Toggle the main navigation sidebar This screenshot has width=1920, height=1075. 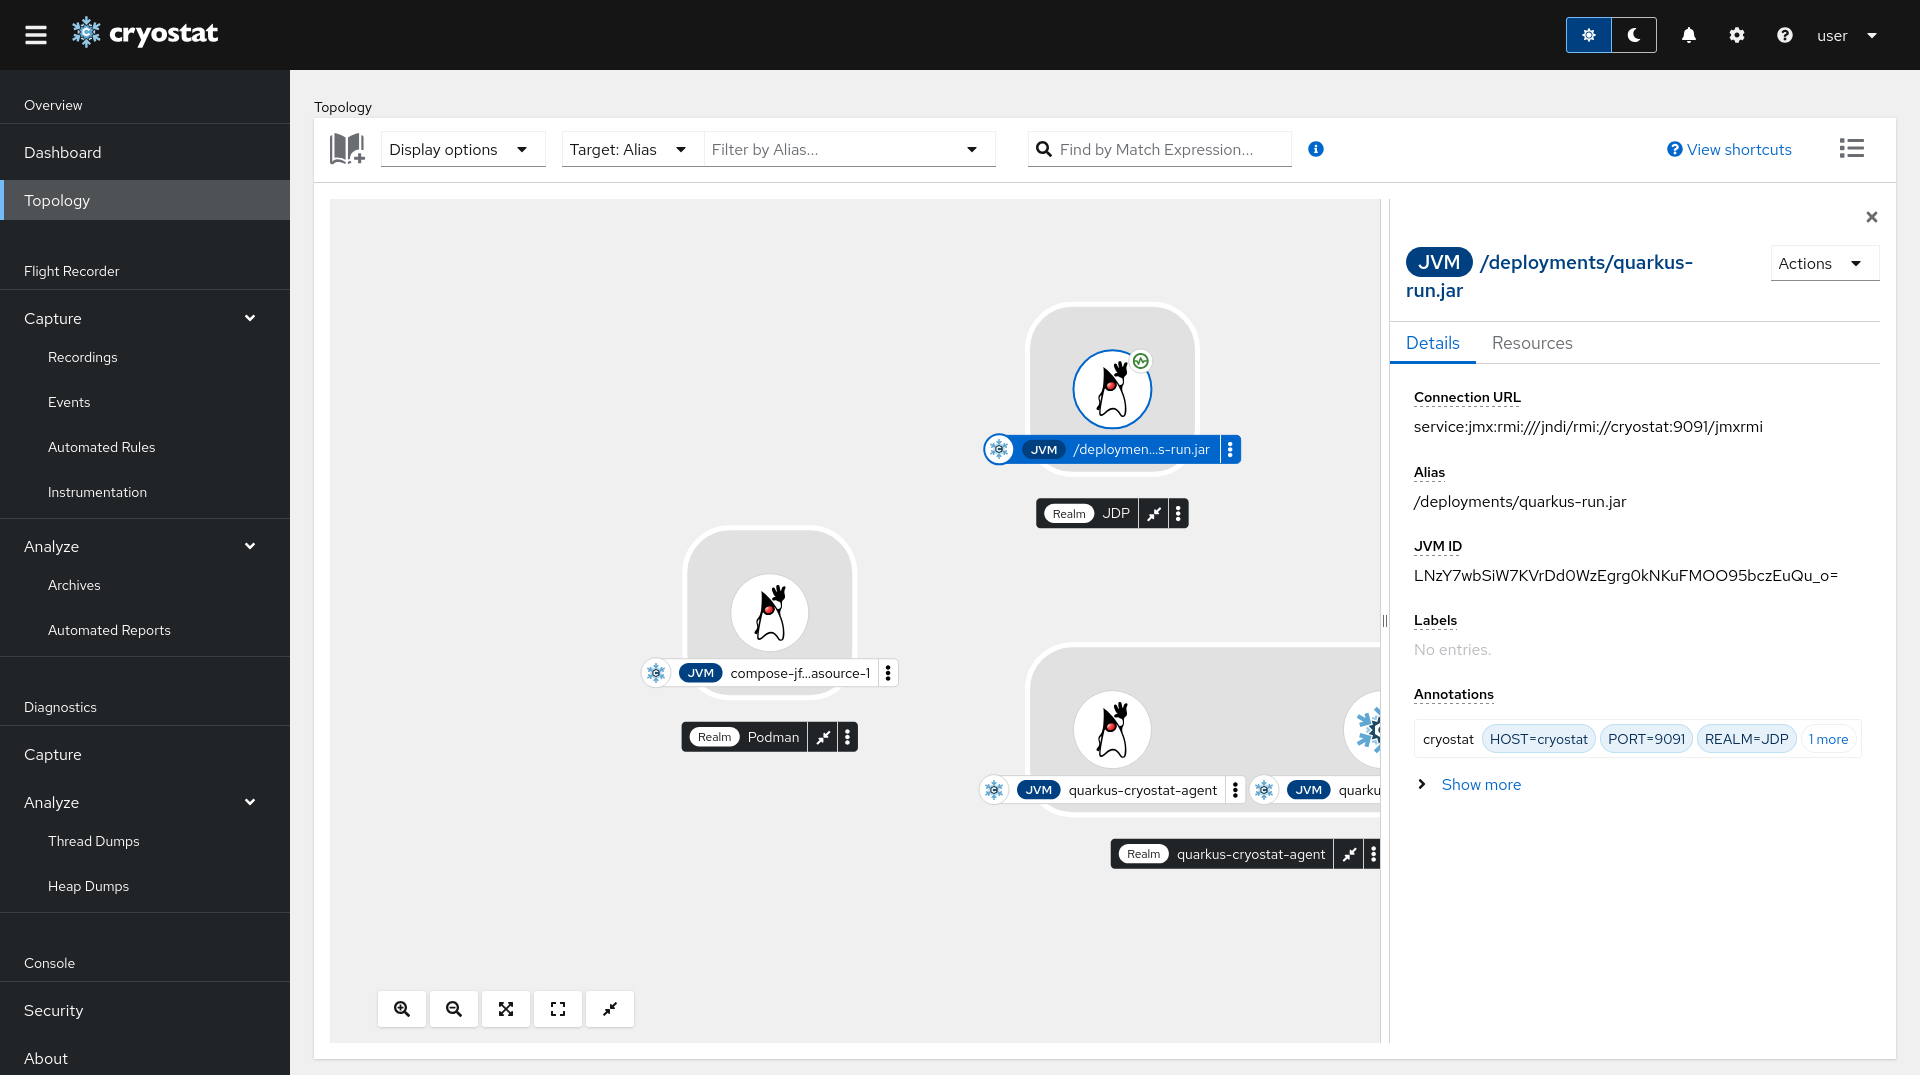36,35
